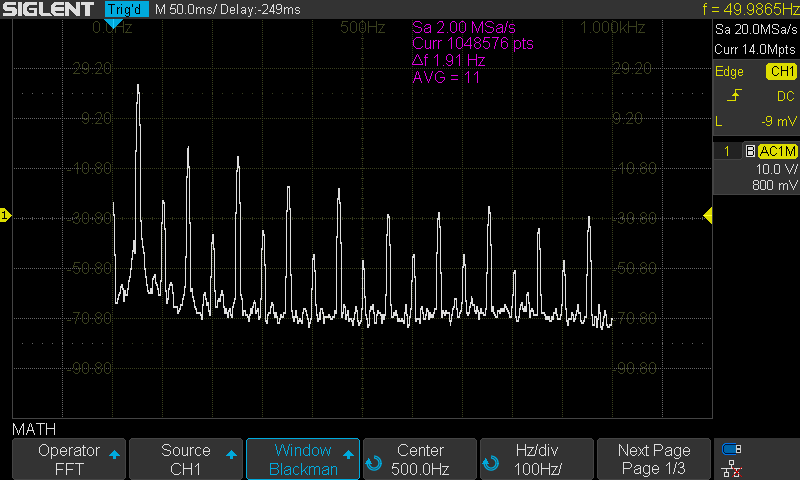The width and height of the screenshot is (800, 480).
Task: Select the CH1 trigger source badge
Action: [x=782, y=71]
